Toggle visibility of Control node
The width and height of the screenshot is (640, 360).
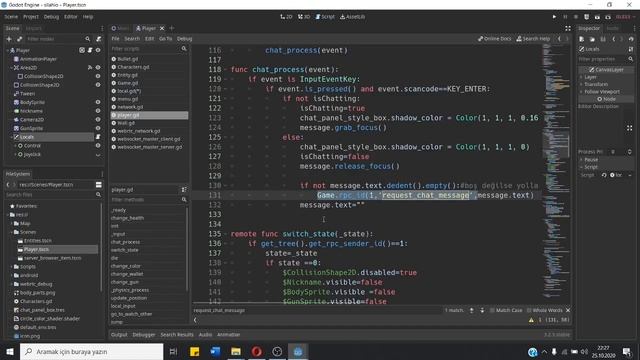(x=98, y=145)
